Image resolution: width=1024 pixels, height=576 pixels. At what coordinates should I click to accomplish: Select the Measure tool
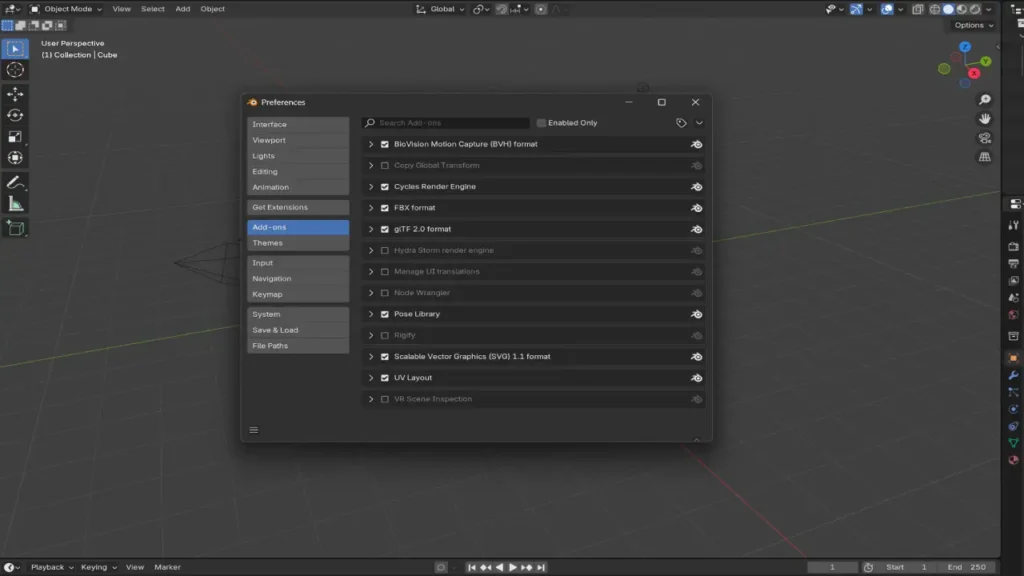15,204
